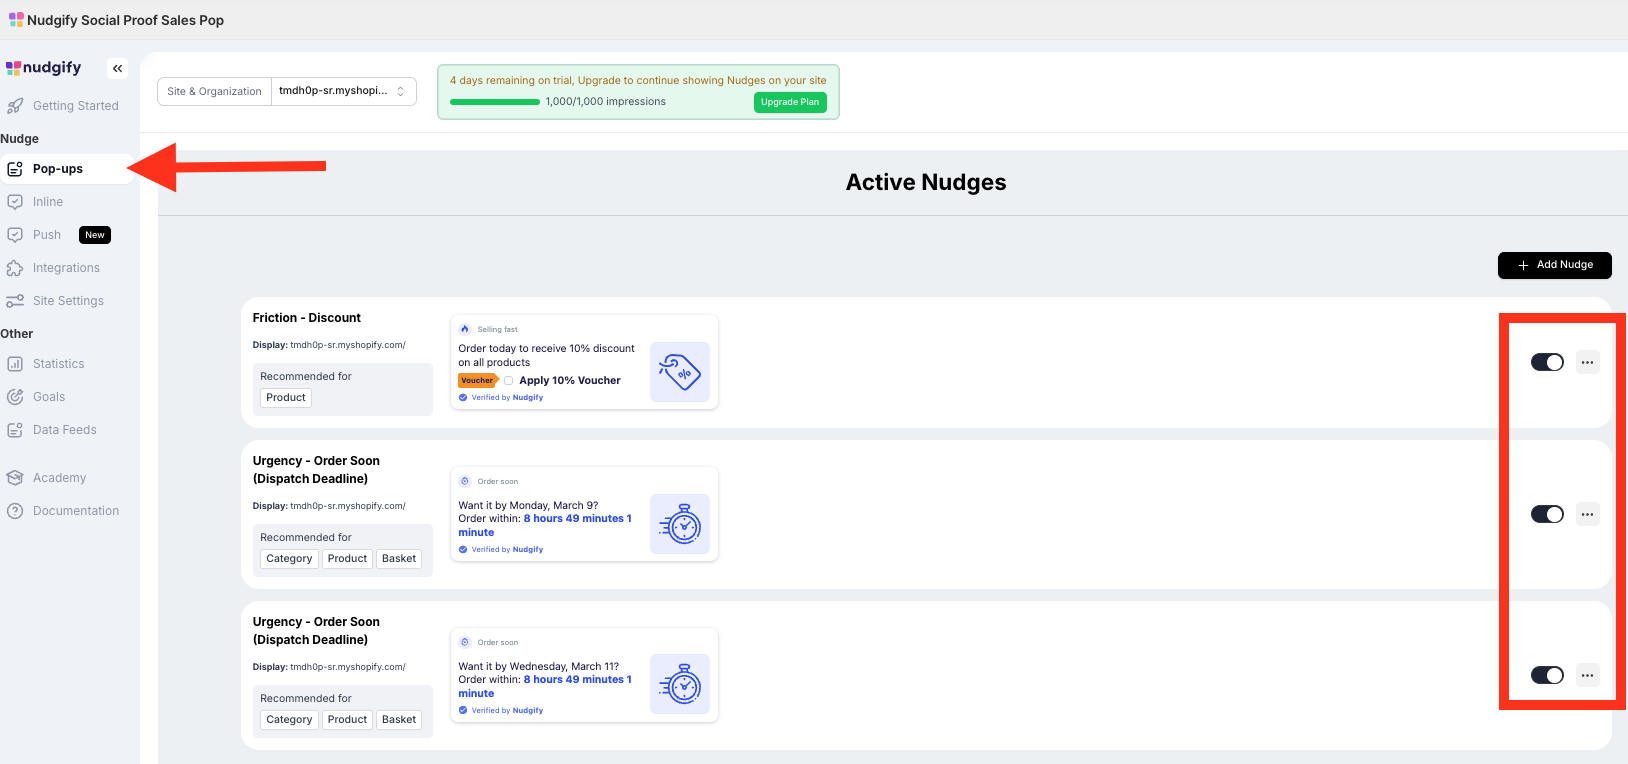Open the Data Feeds page

pyautogui.click(x=65, y=430)
